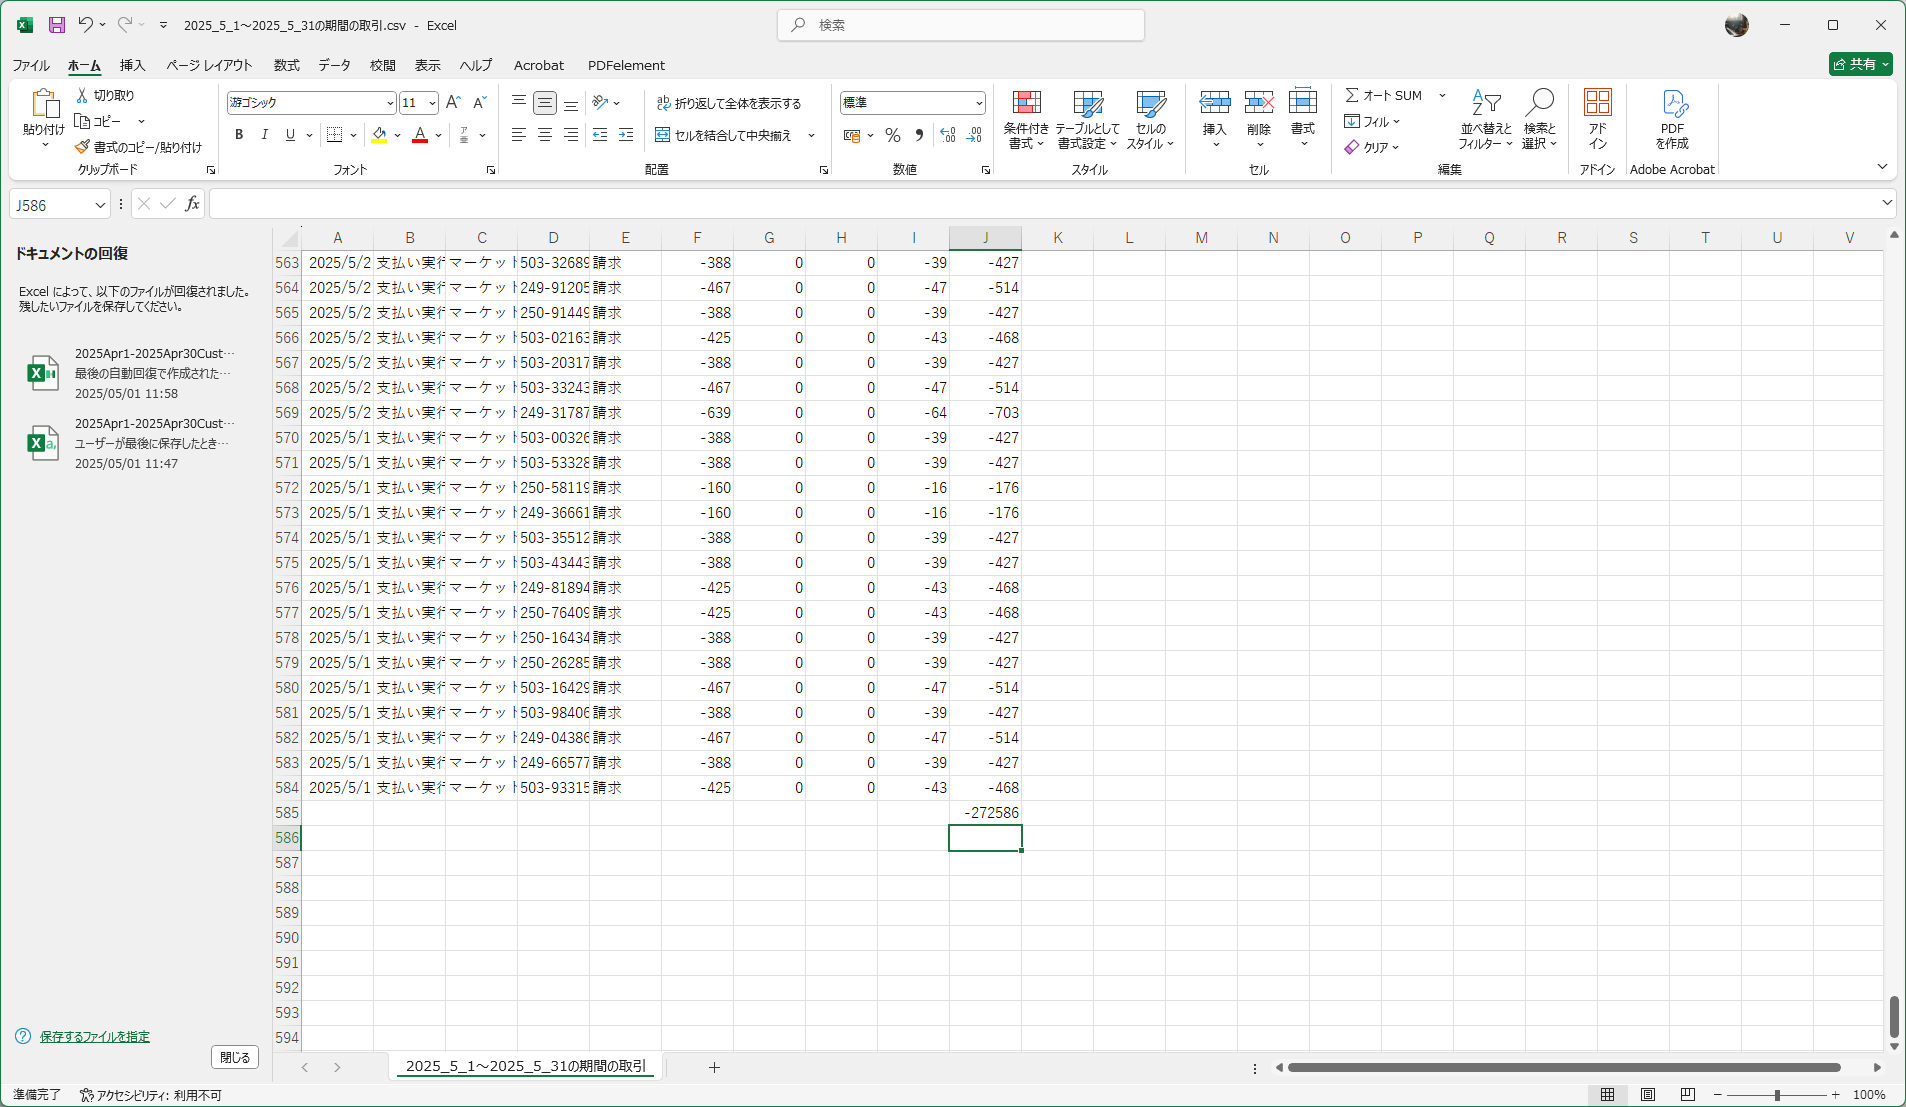
Task: Click the Borders icon
Action: 335,135
